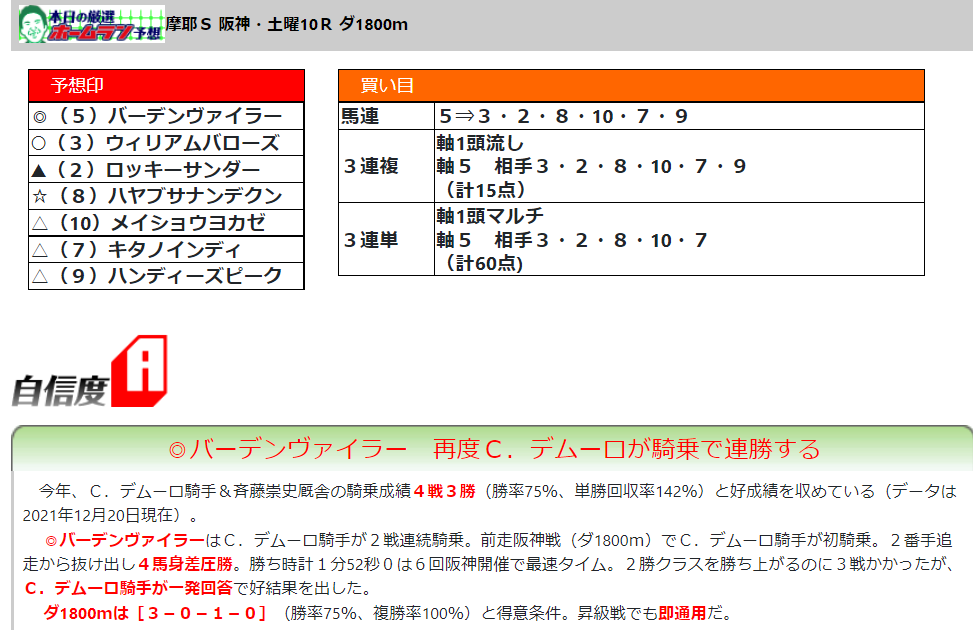Click red ◎バーデンヴァイラー in the paragraph
The image size is (973, 630).
point(125,540)
